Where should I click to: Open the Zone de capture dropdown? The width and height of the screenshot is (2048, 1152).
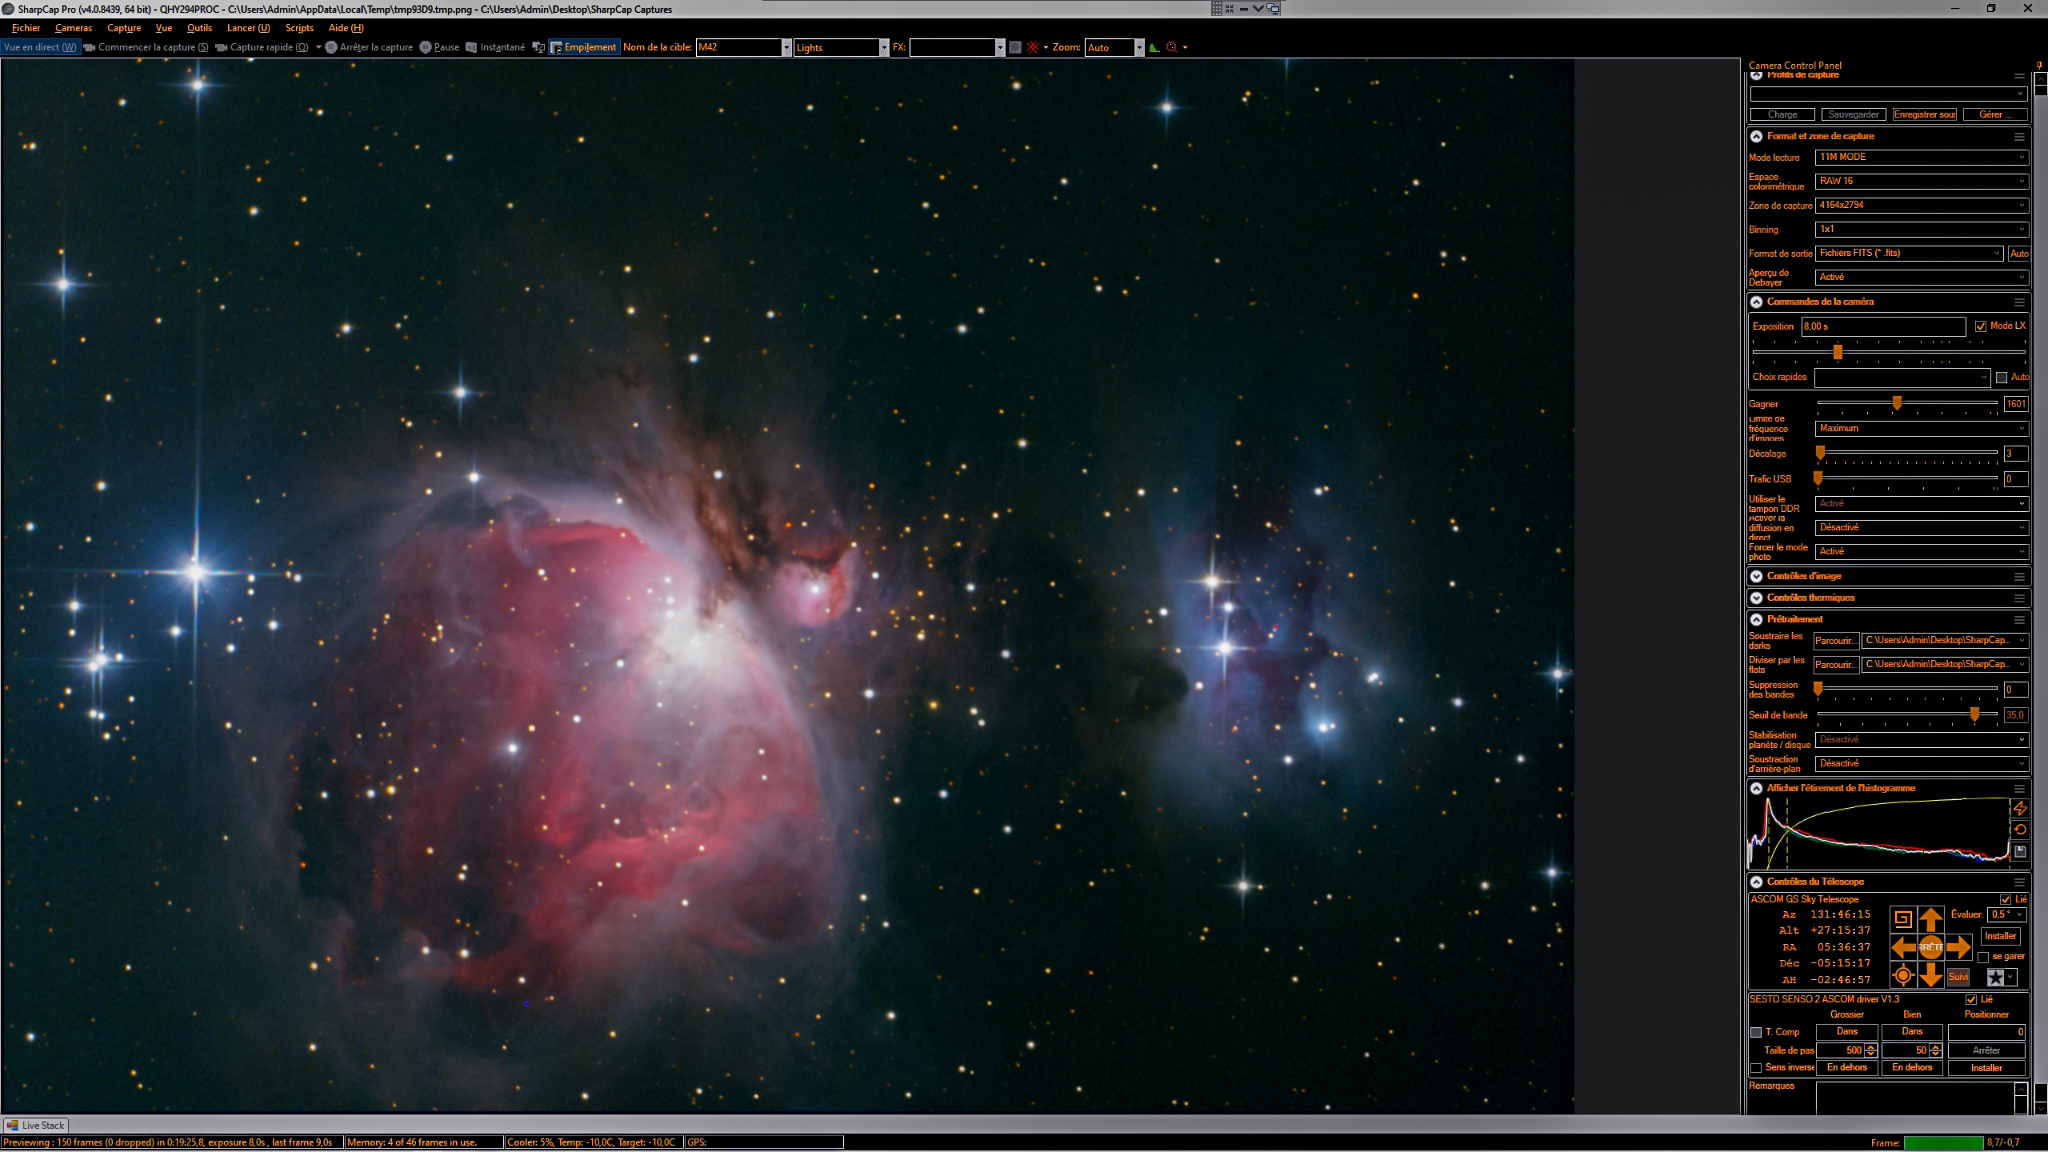click(x=1921, y=205)
